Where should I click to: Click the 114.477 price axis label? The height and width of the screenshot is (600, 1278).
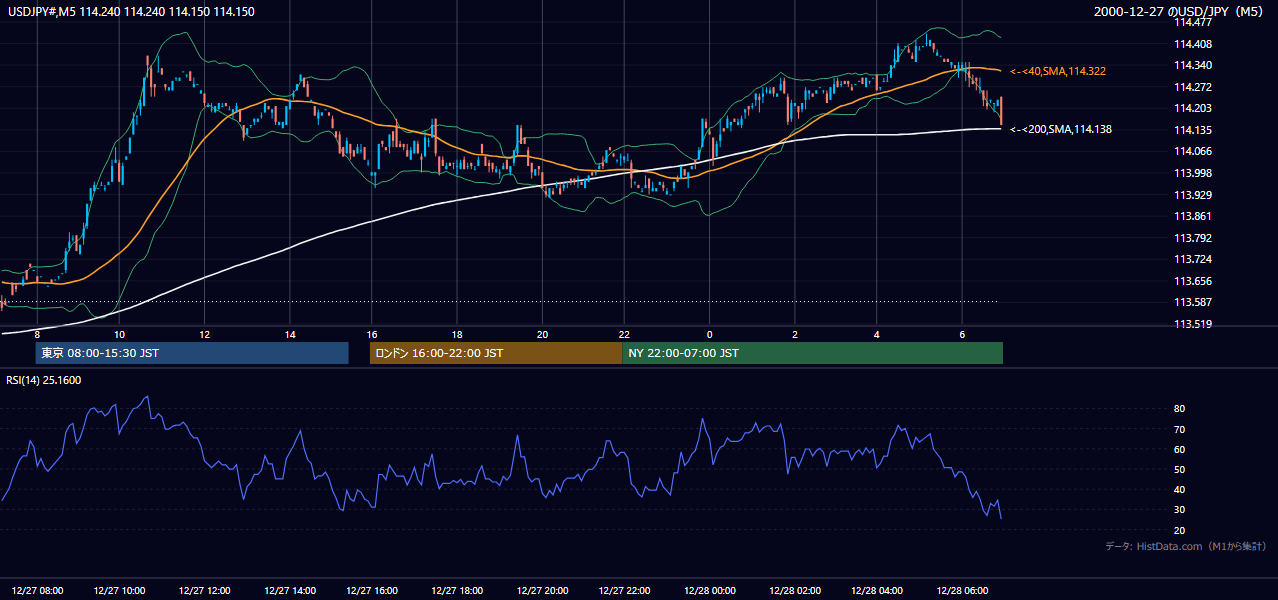pyautogui.click(x=1193, y=22)
